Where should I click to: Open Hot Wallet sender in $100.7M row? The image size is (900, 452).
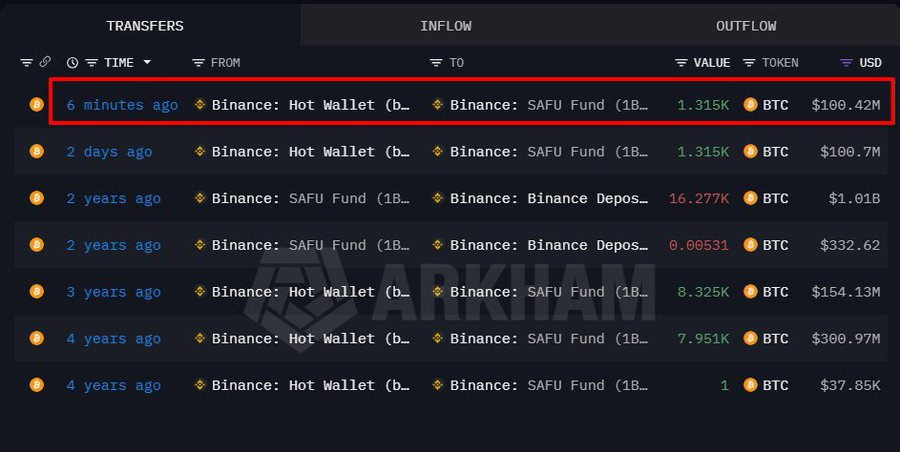click(311, 152)
